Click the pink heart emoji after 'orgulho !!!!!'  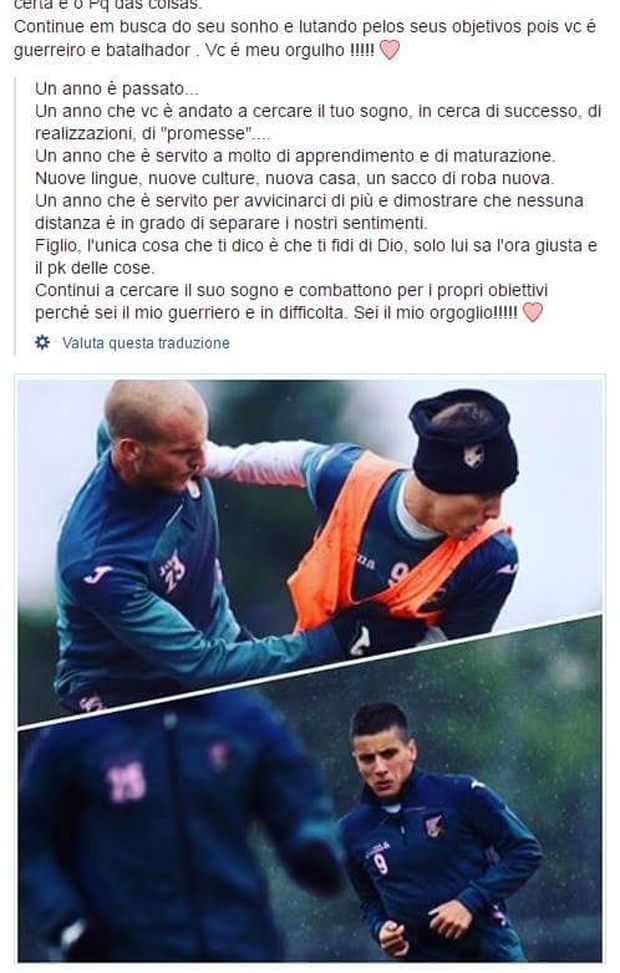pos(389,50)
